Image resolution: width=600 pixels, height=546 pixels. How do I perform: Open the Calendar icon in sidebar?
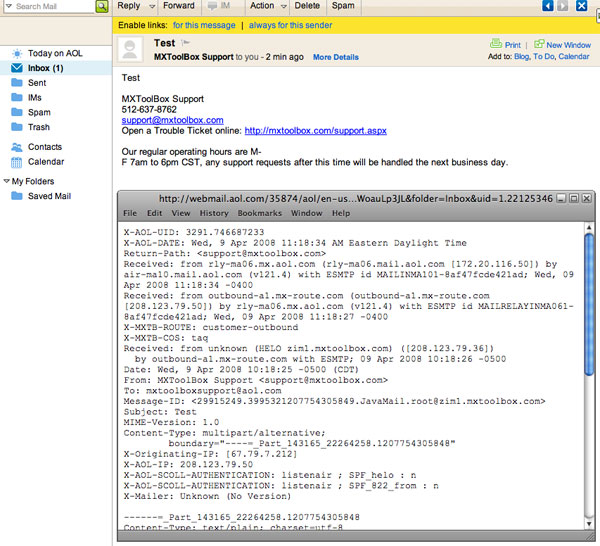coord(17,162)
